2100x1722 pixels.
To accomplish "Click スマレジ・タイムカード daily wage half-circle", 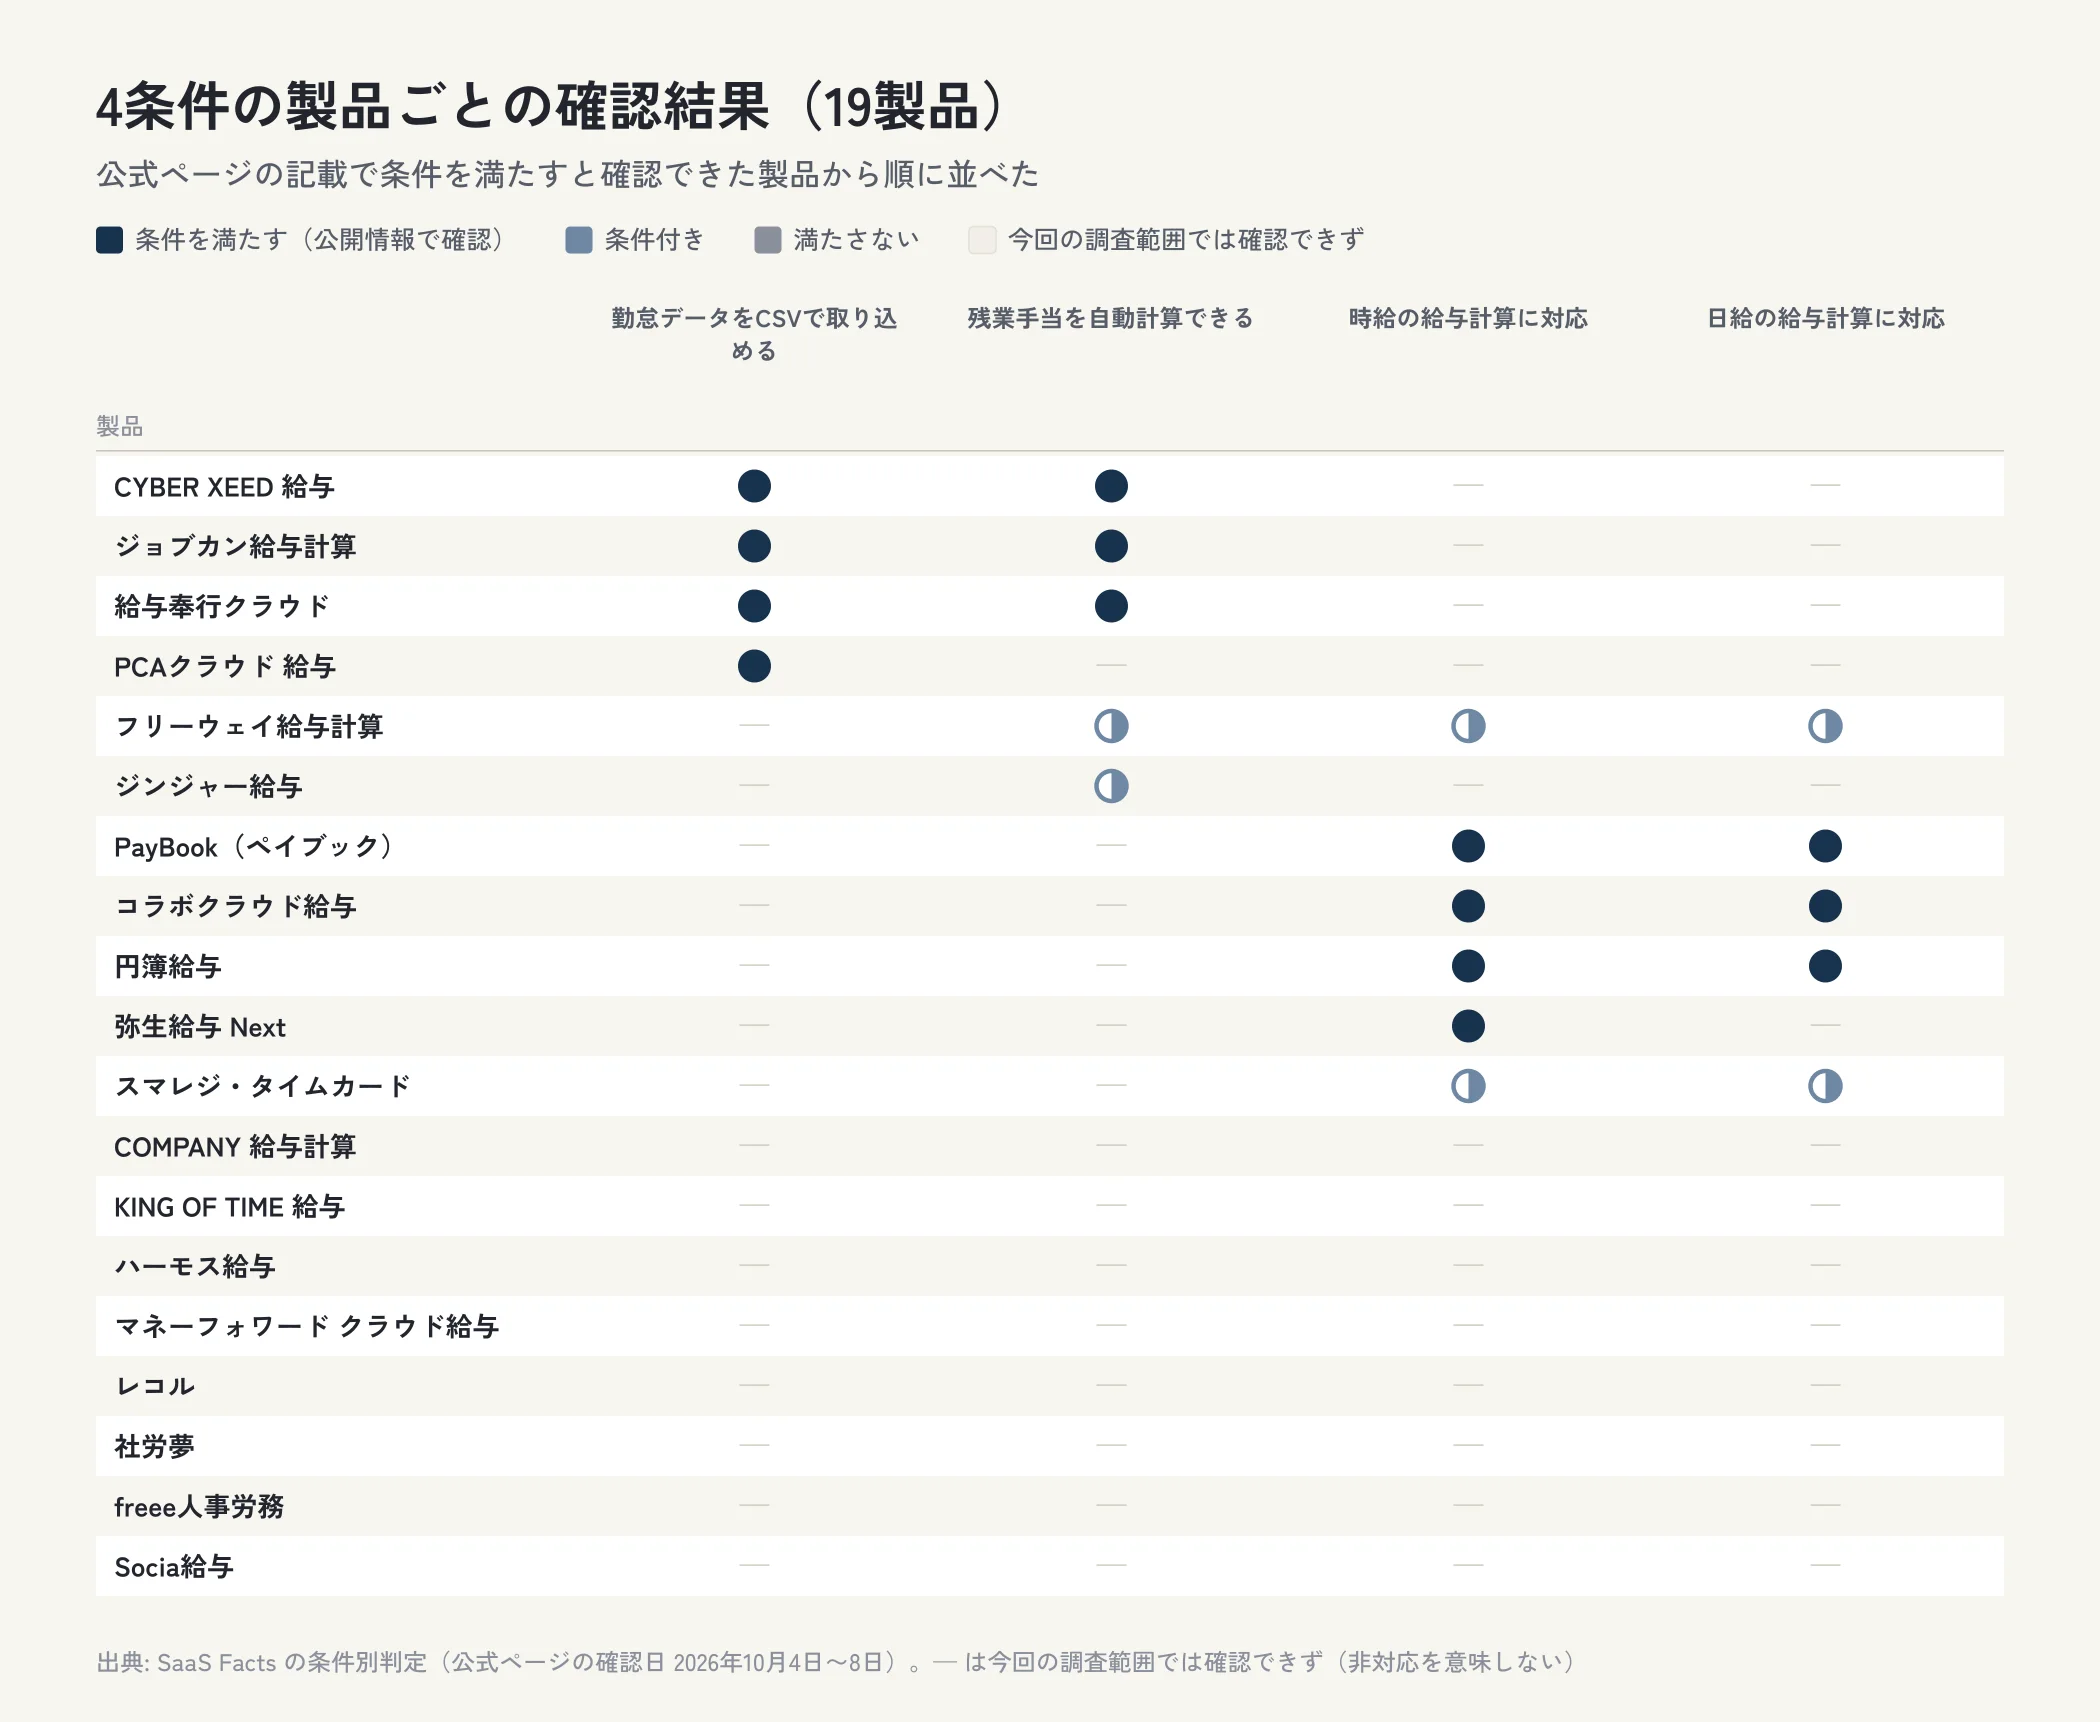I will pyautogui.click(x=1825, y=1086).
